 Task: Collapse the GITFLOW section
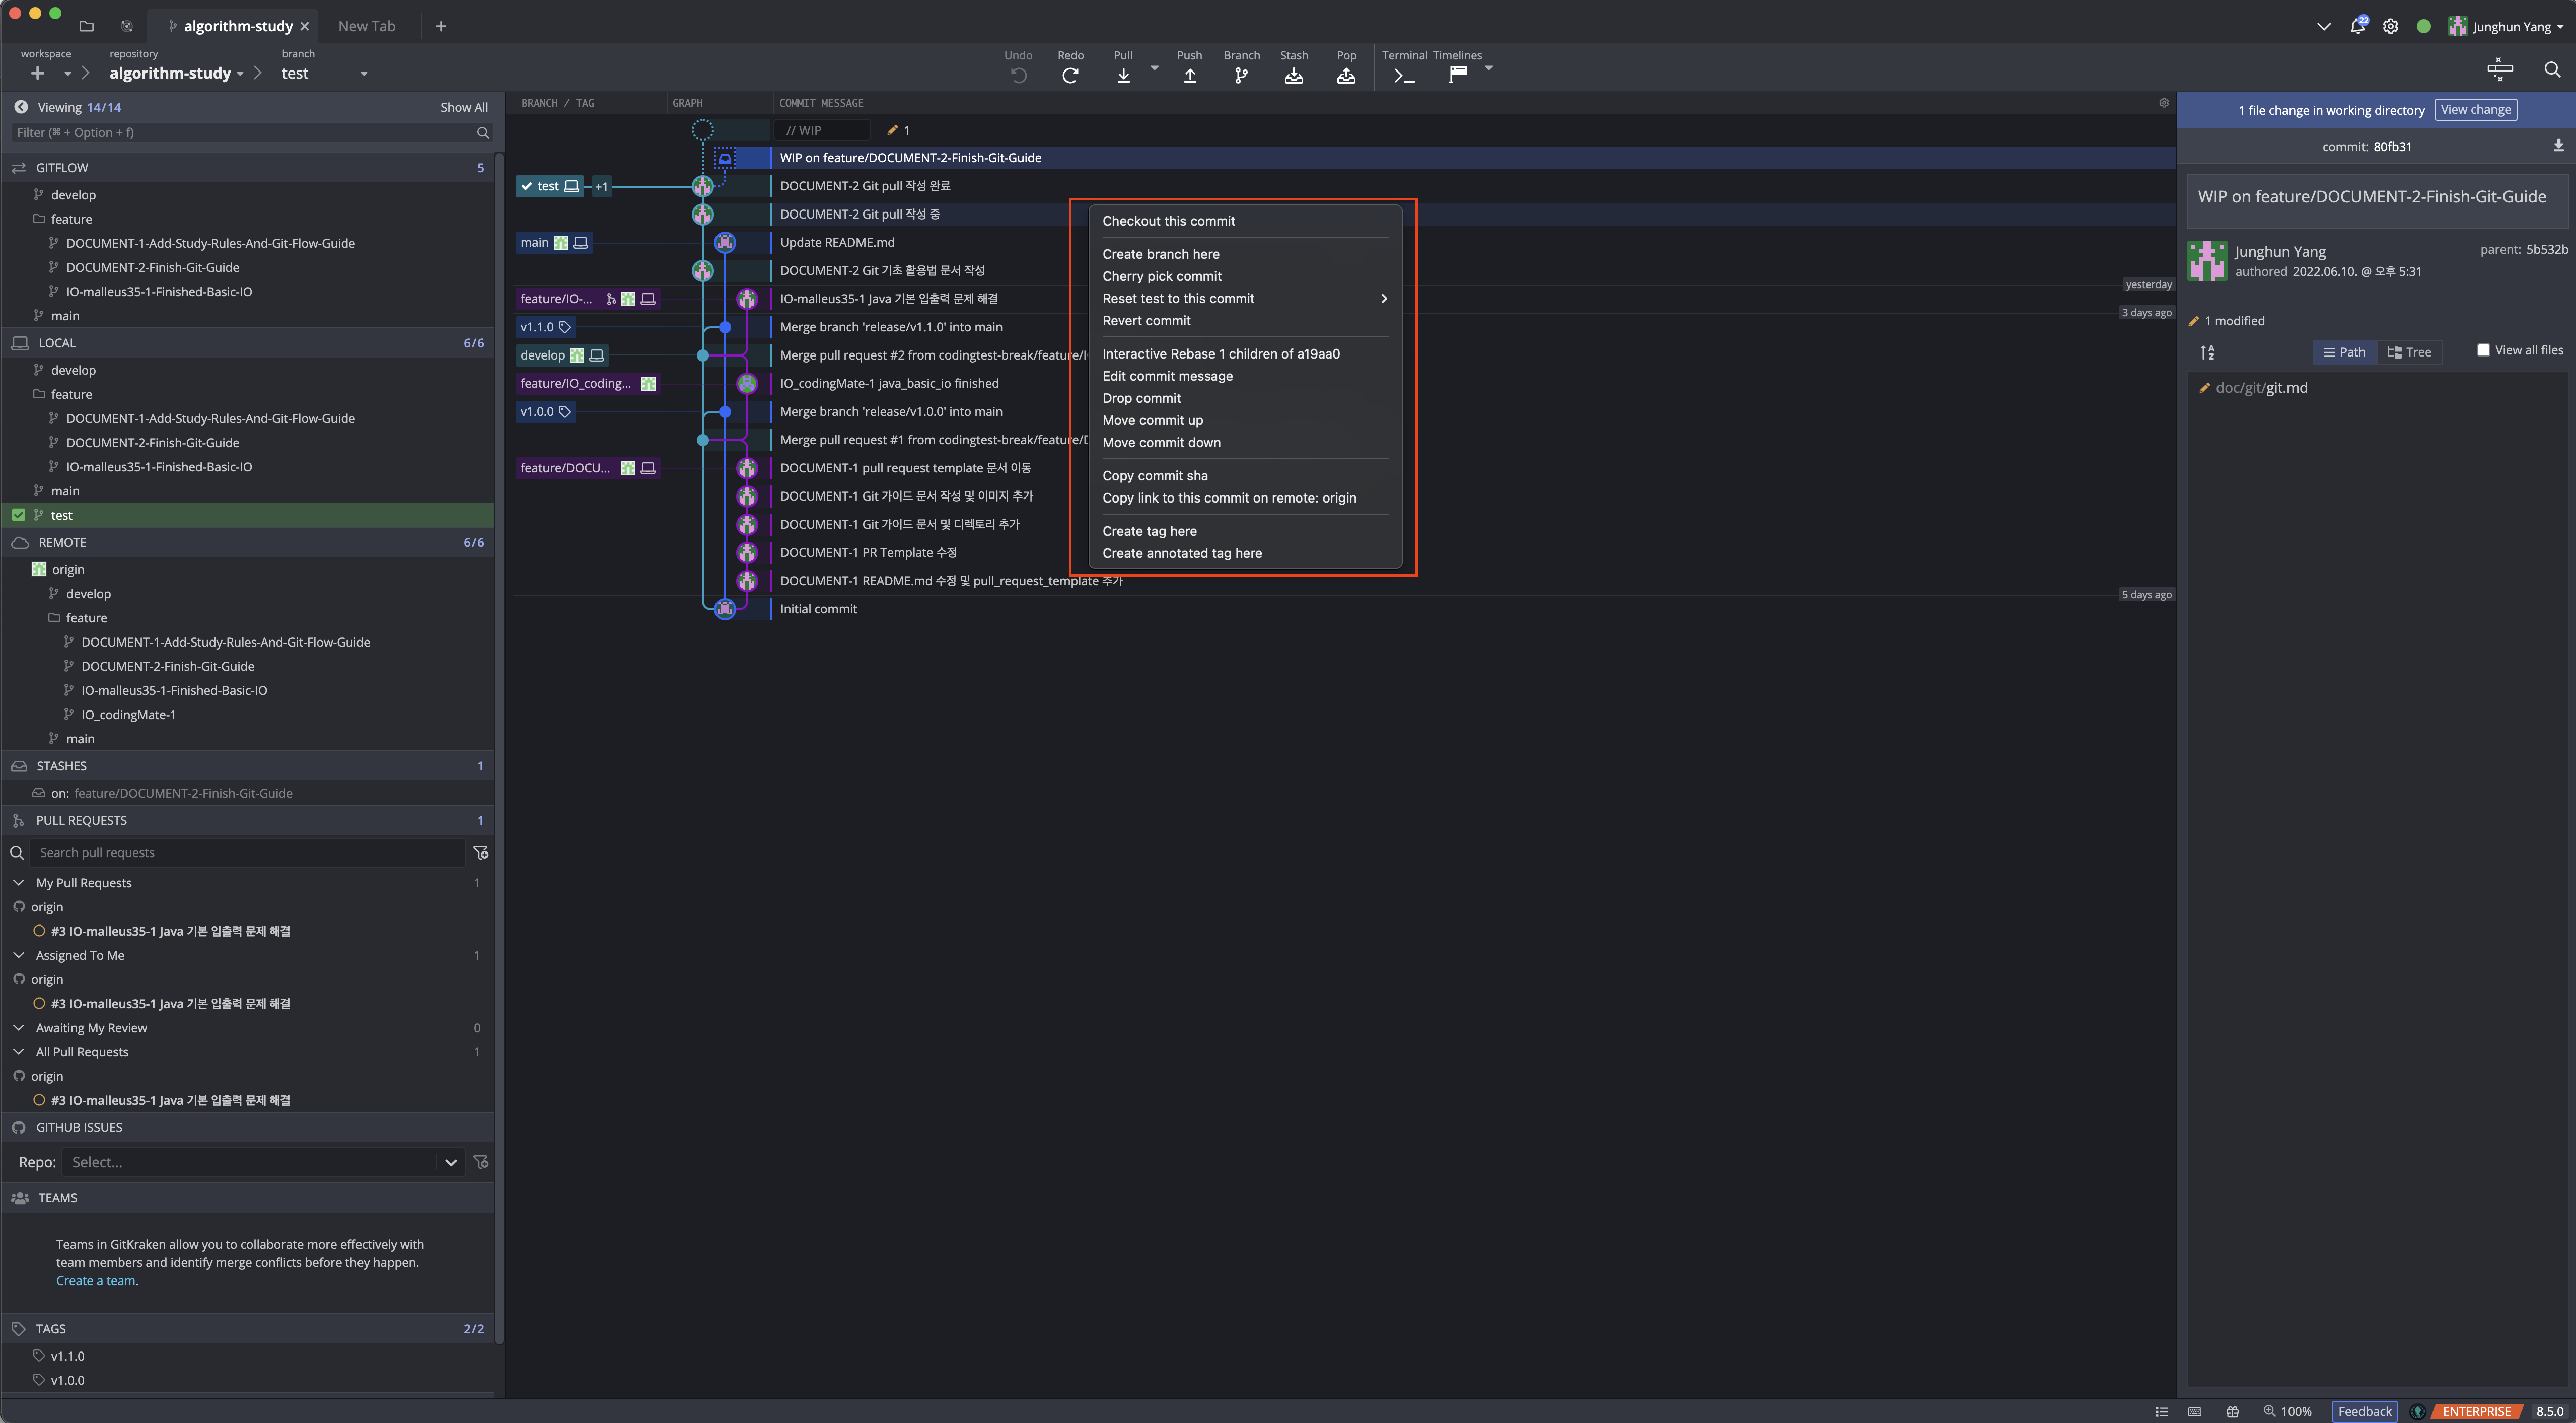[x=248, y=168]
